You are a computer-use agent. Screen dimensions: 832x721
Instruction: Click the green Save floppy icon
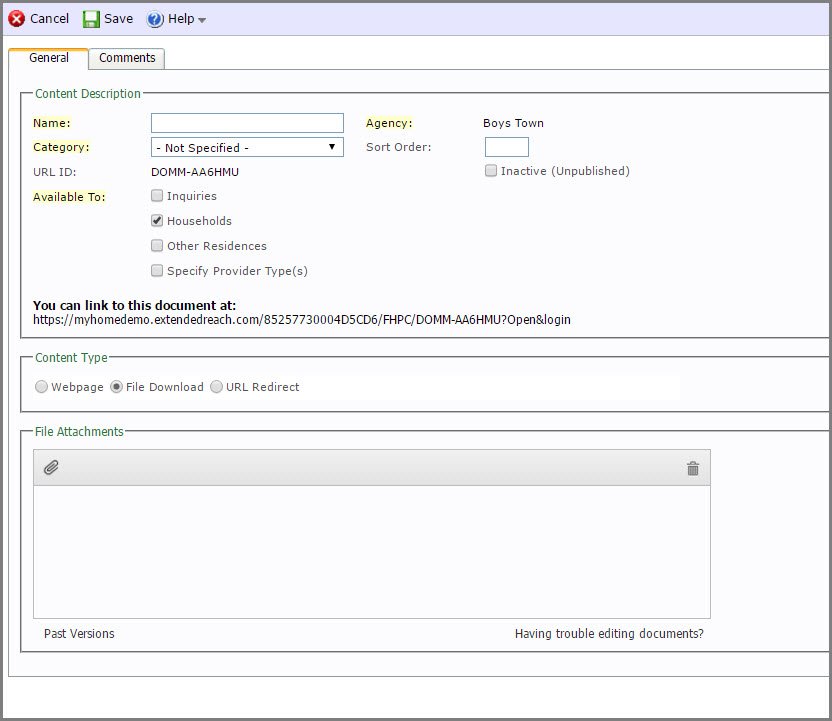click(91, 19)
